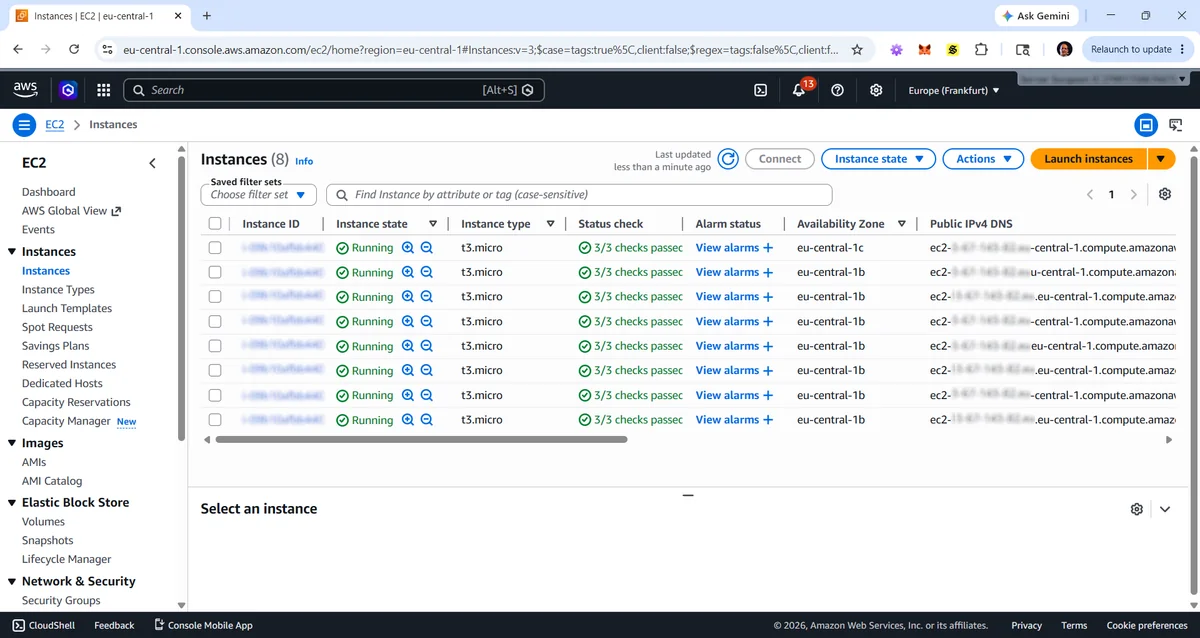Image resolution: width=1200 pixels, height=638 pixels.
Task: Open Dashboard in the EC2 sidebar
Action: click(x=48, y=192)
